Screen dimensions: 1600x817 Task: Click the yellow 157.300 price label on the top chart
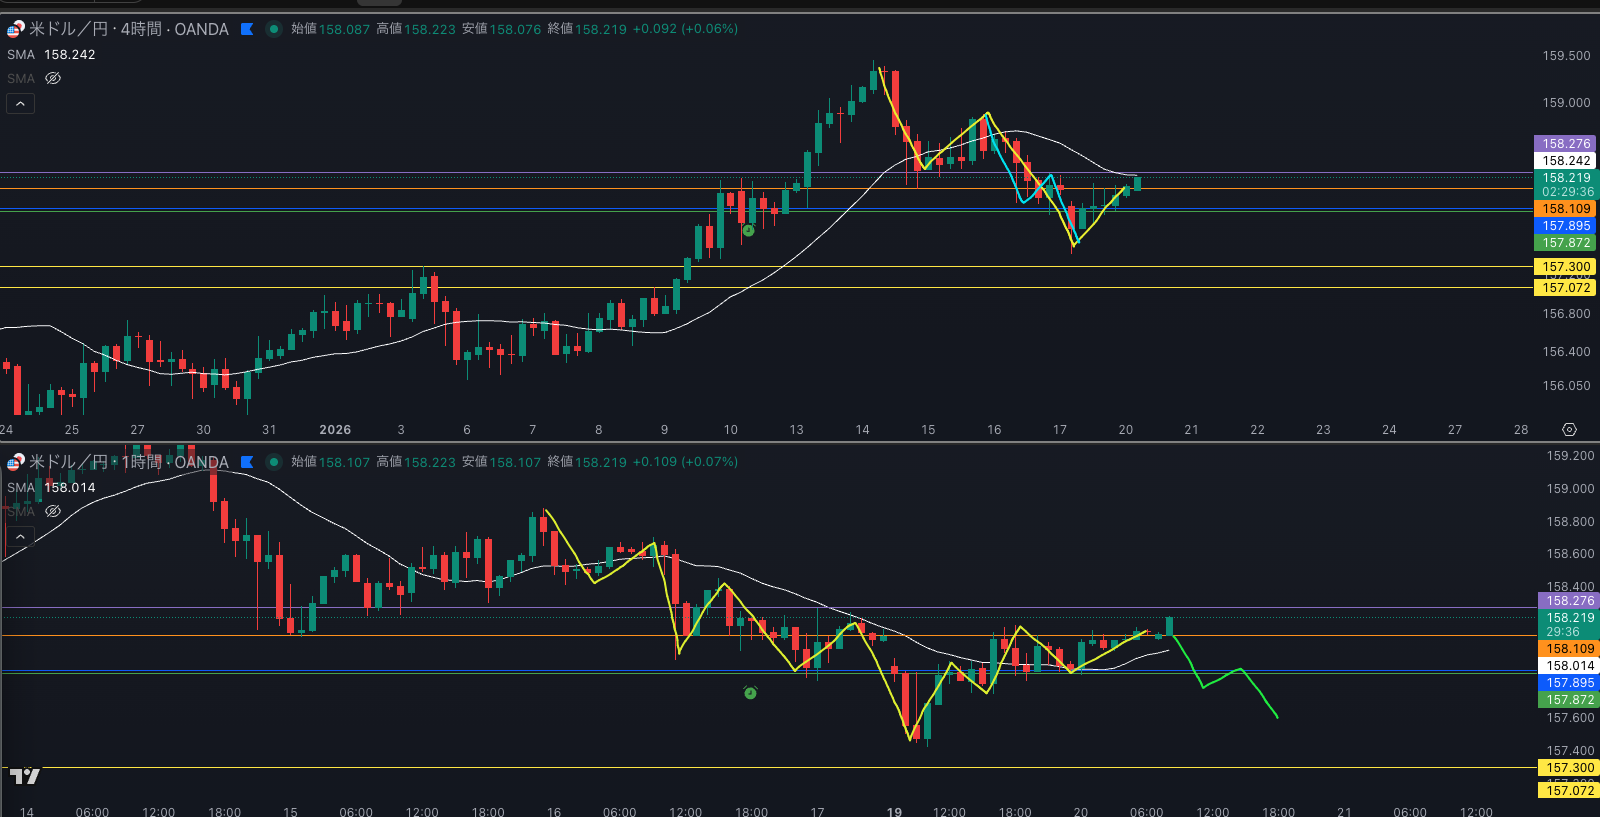click(x=1565, y=267)
